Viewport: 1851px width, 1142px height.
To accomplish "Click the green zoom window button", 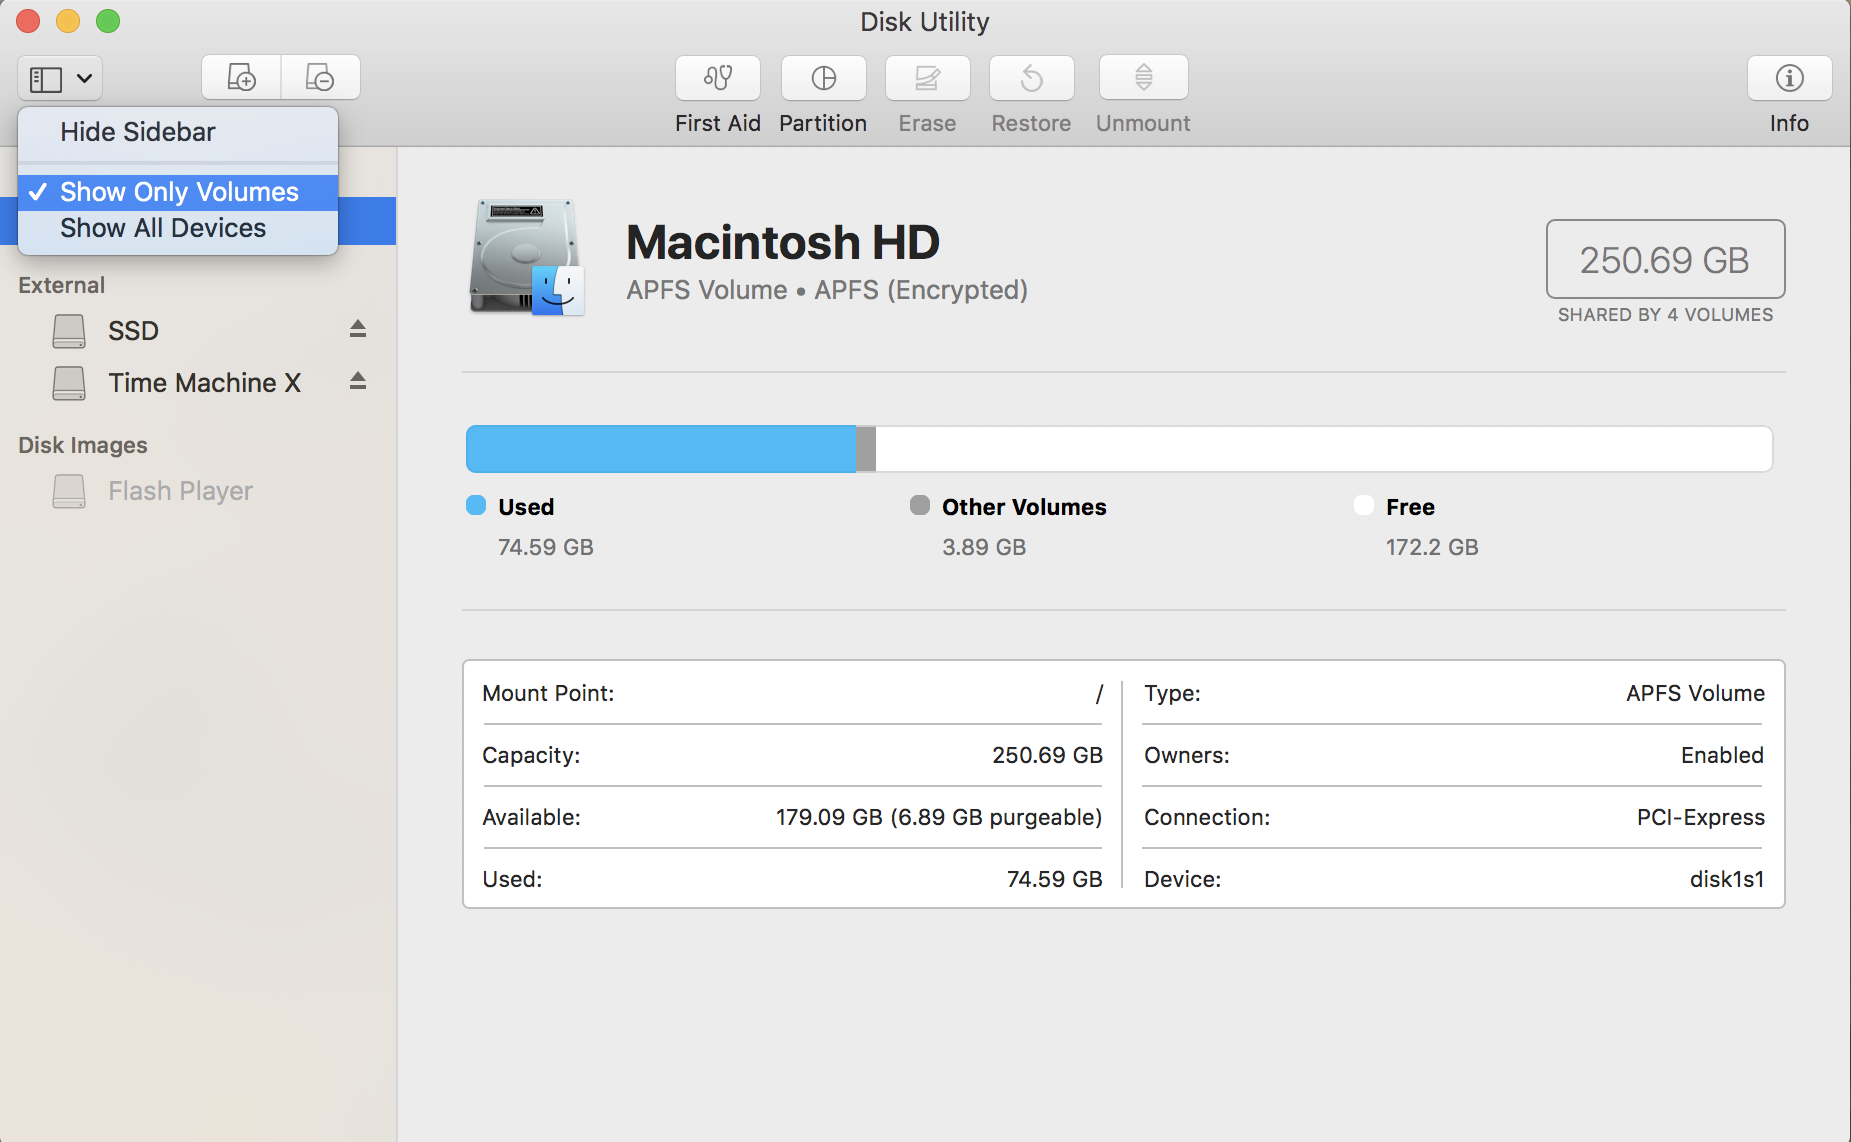I will pos(108,21).
